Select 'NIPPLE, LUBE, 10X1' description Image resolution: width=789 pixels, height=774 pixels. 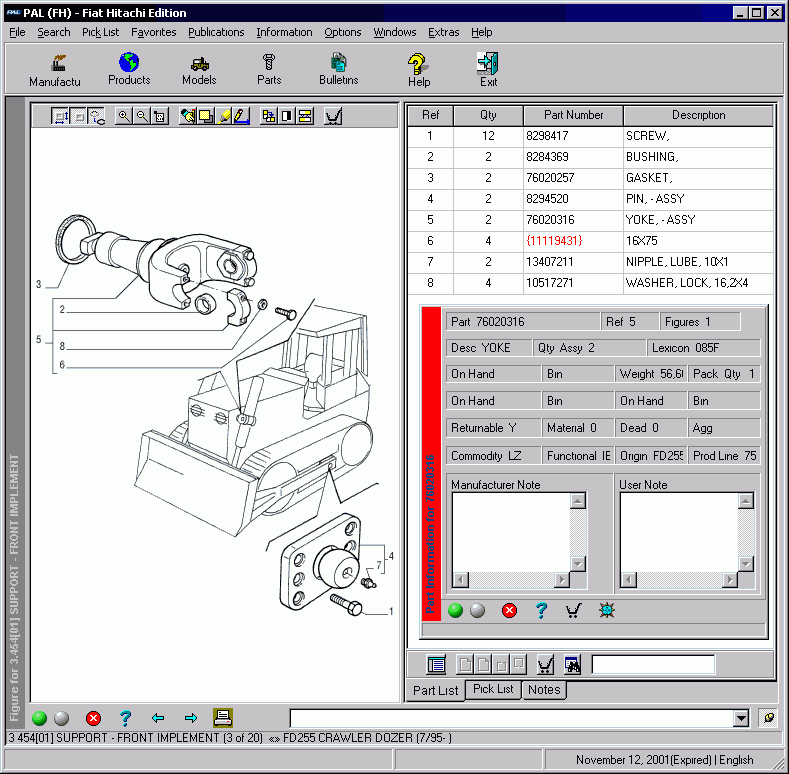tap(677, 262)
